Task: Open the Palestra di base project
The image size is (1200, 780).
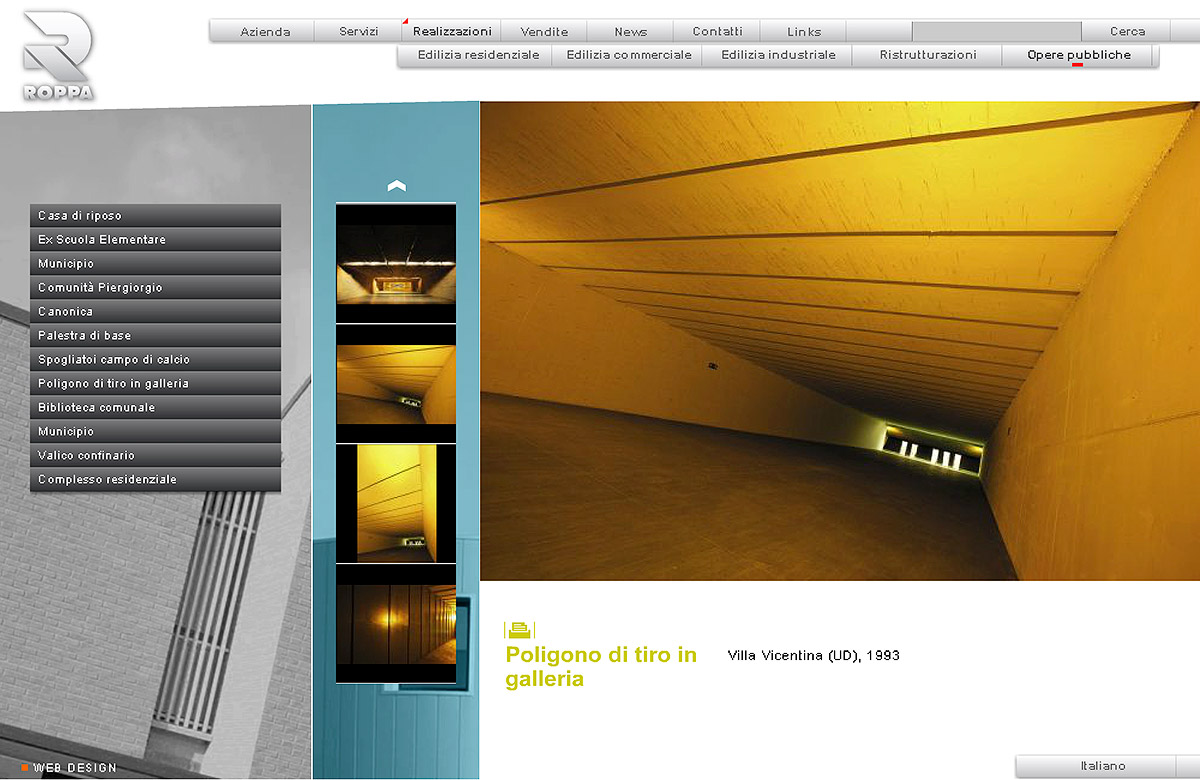Action: [x=155, y=336]
